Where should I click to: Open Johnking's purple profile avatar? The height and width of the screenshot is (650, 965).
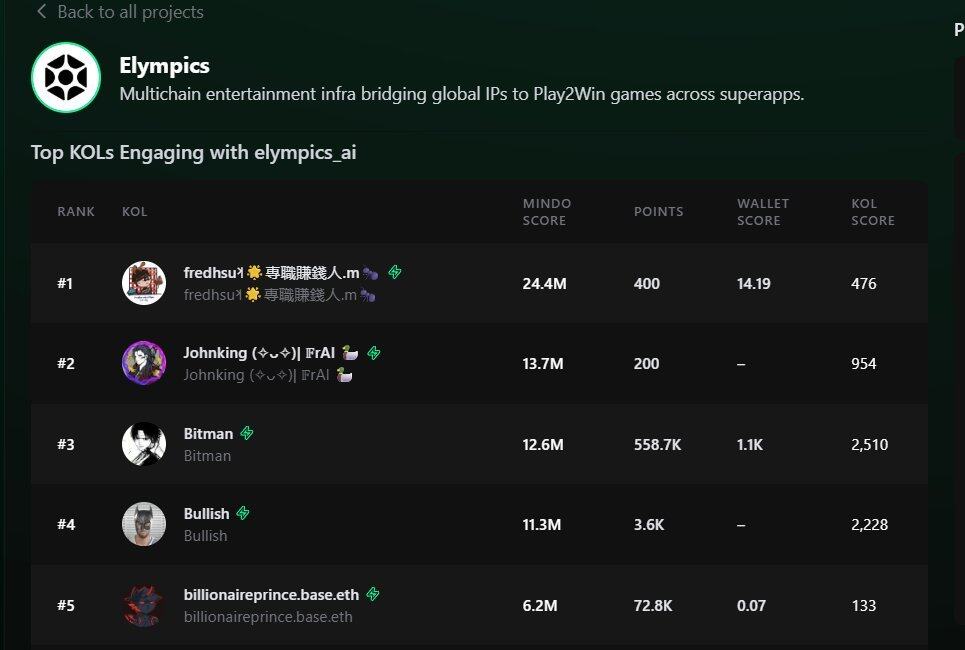[144, 363]
